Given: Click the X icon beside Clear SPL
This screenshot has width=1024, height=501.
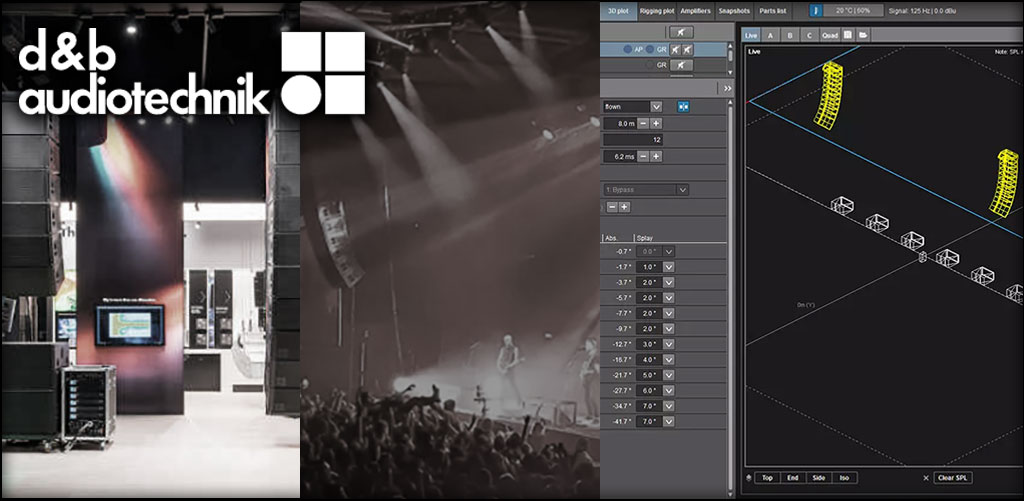Looking at the screenshot, I should [x=925, y=478].
